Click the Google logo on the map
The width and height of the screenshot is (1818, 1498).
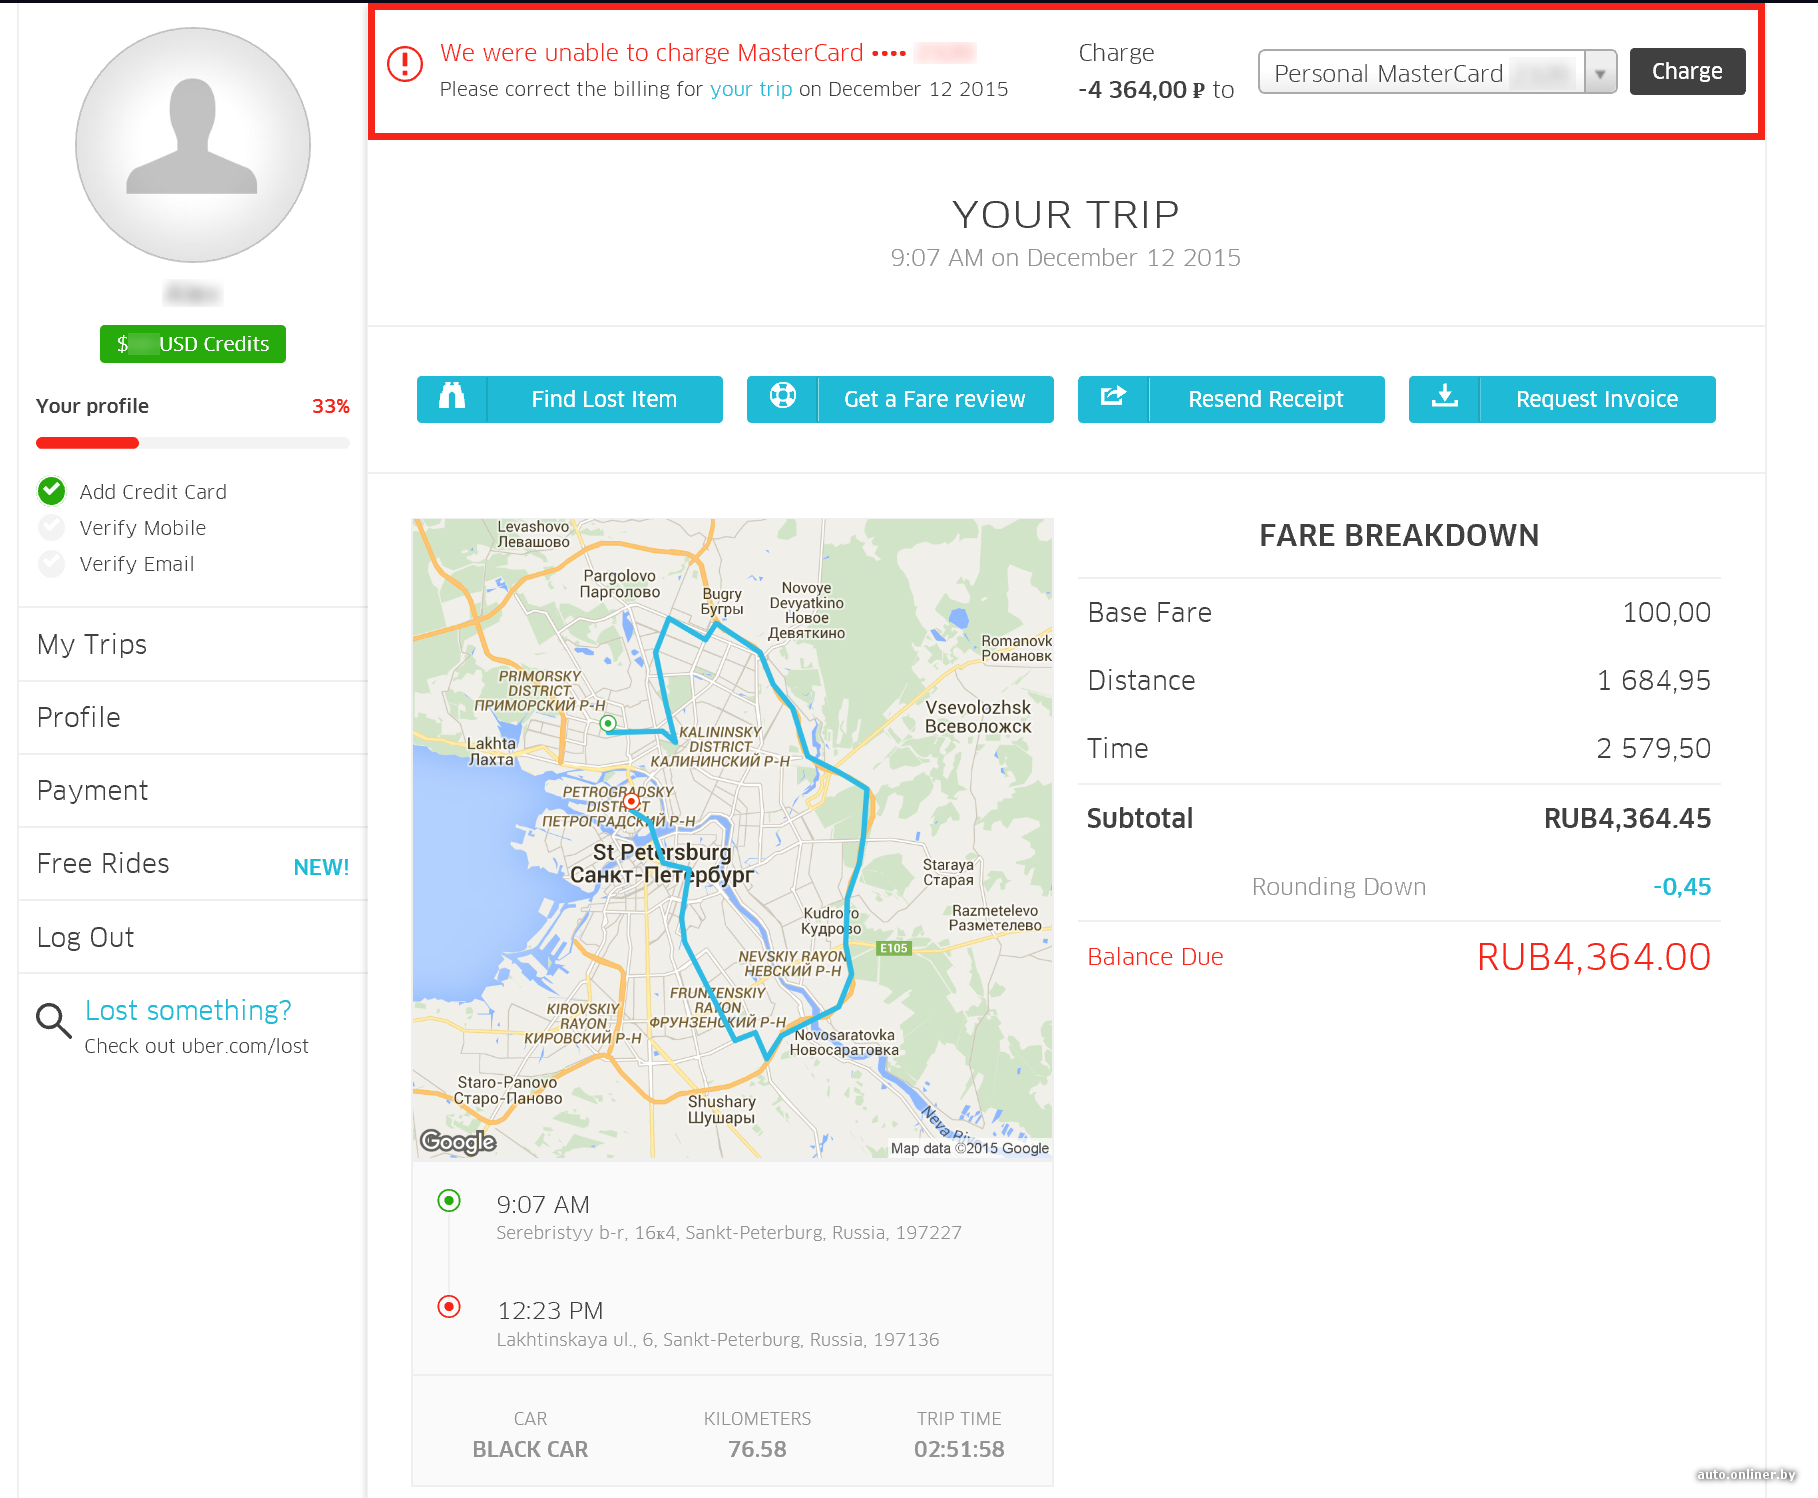tap(458, 1142)
